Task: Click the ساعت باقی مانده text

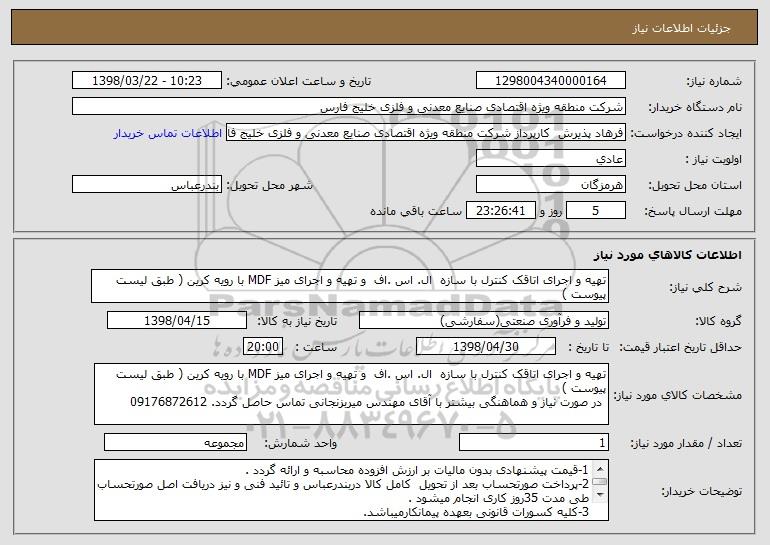Action: coord(416,212)
